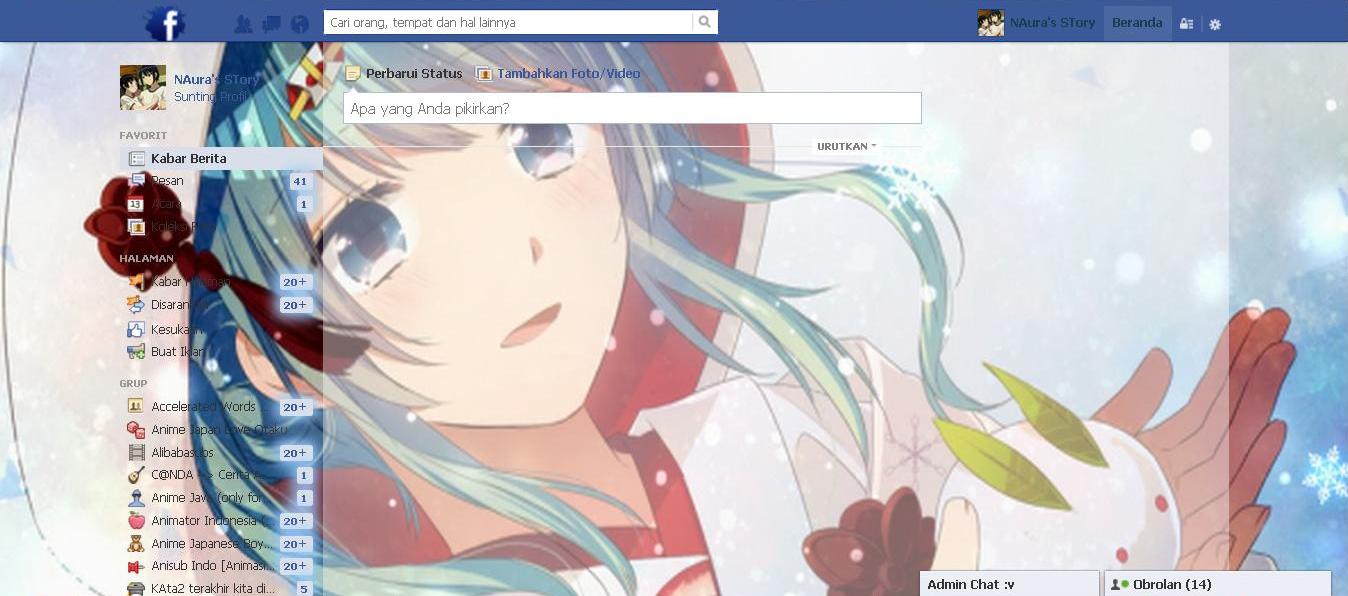Open the Obrolan (14) chat tab

tap(1218, 584)
